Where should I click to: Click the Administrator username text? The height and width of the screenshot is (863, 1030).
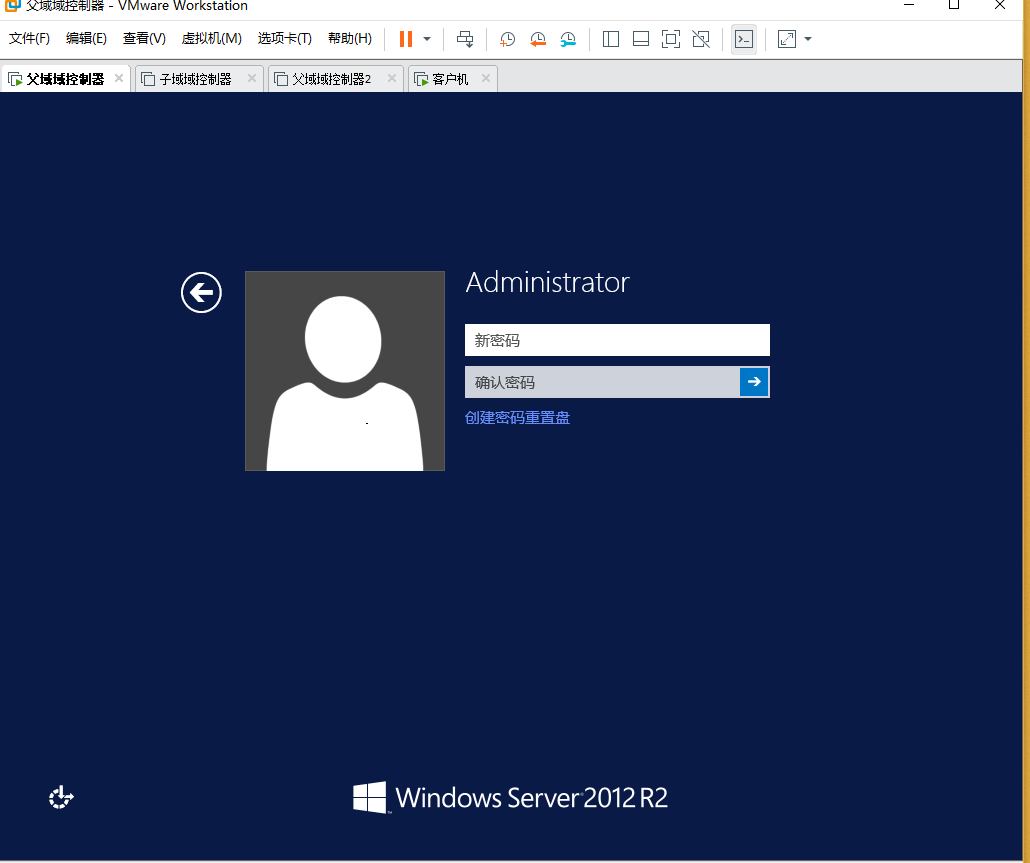tap(547, 282)
